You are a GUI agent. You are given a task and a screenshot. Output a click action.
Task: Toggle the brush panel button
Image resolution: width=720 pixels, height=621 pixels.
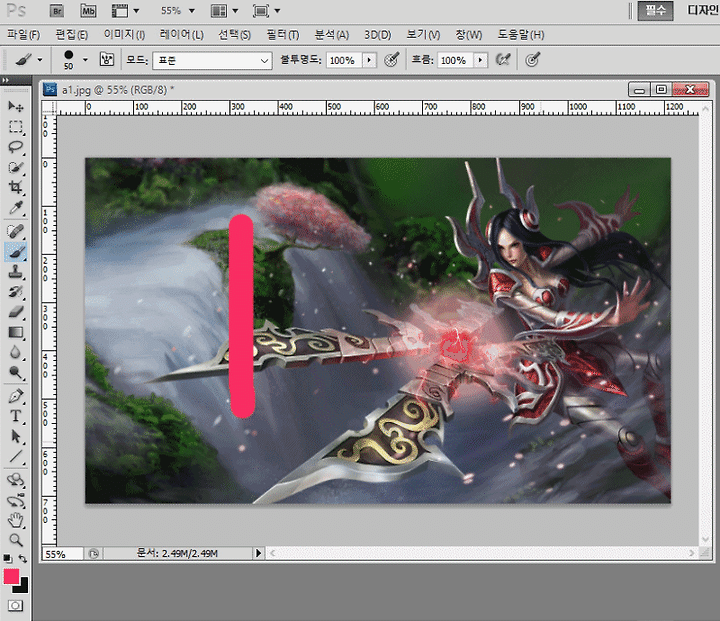[107, 60]
